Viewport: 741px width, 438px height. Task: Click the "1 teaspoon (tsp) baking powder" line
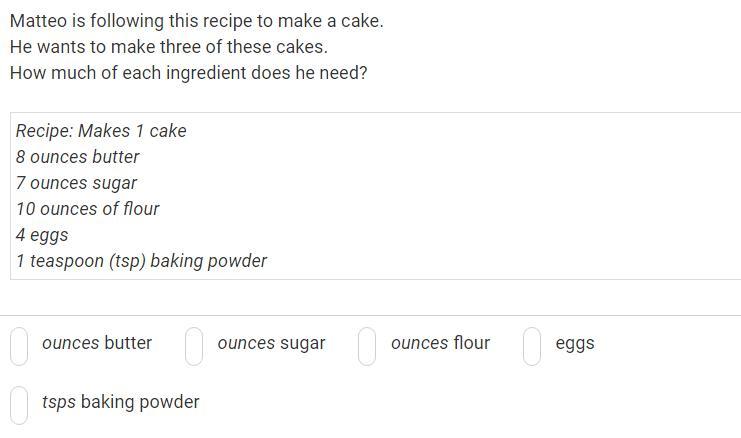(x=141, y=261)
